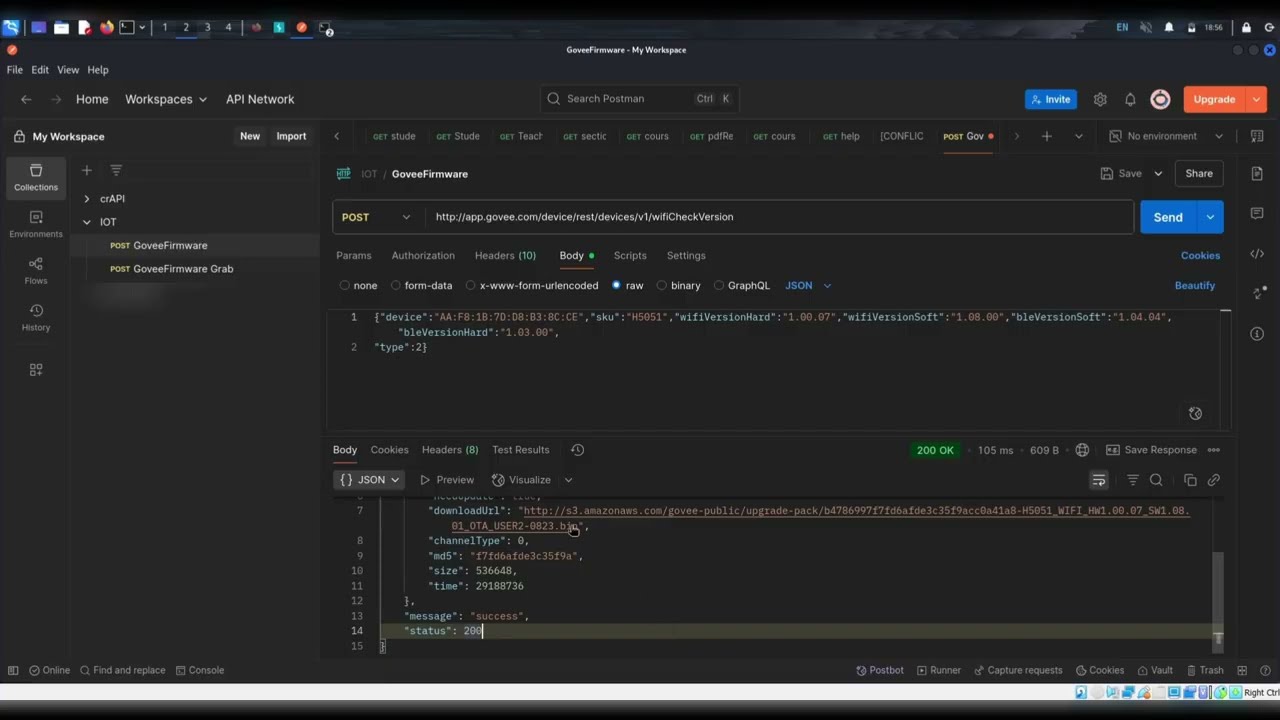Open the documentation icon in right sidebar
This screenshot has width=1280, height=720.
pos(1257,173)
